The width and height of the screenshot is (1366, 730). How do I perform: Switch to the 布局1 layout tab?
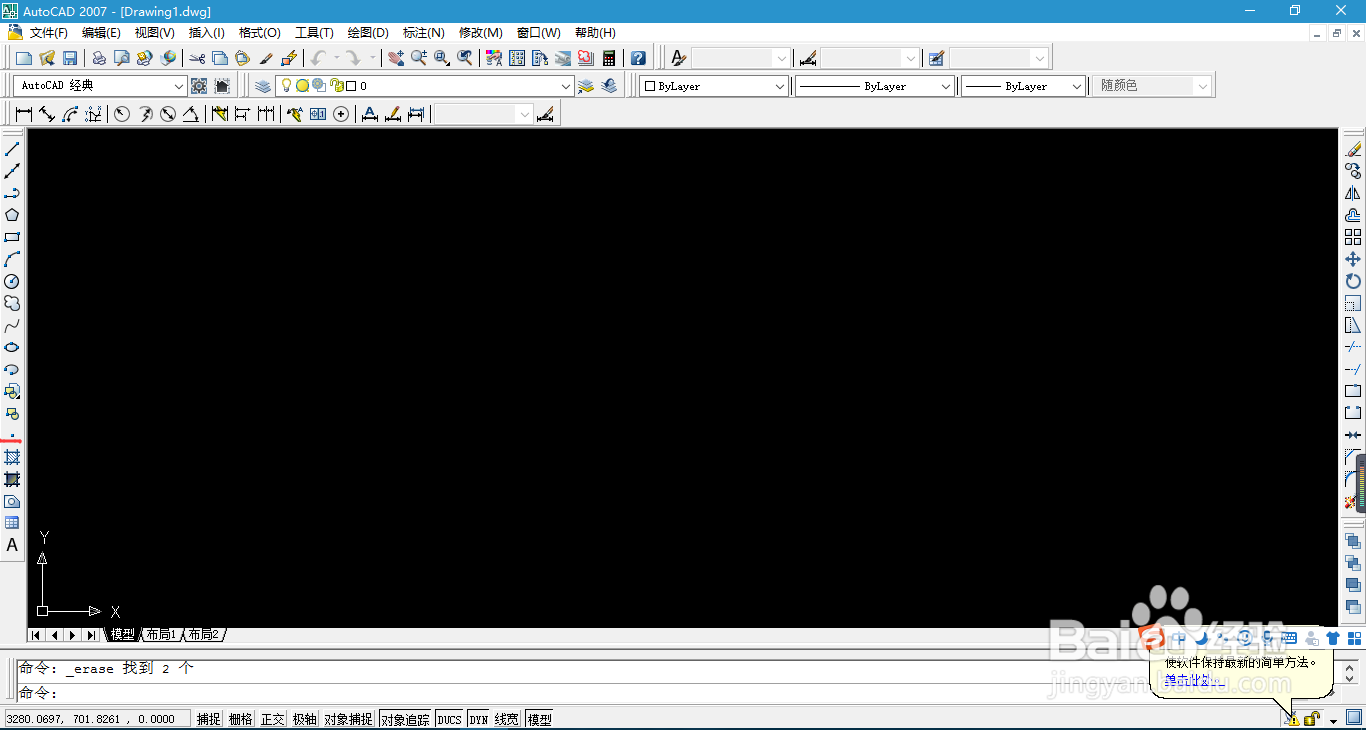(161, 635)
